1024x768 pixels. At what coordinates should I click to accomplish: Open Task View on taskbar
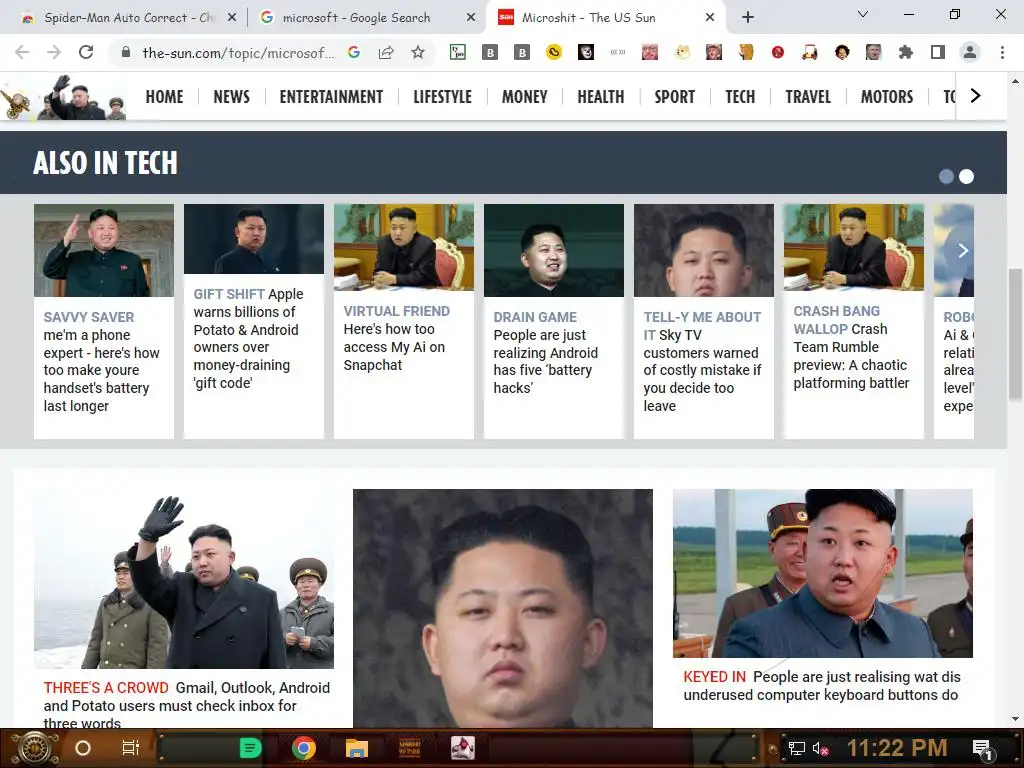tap(131, 748)
